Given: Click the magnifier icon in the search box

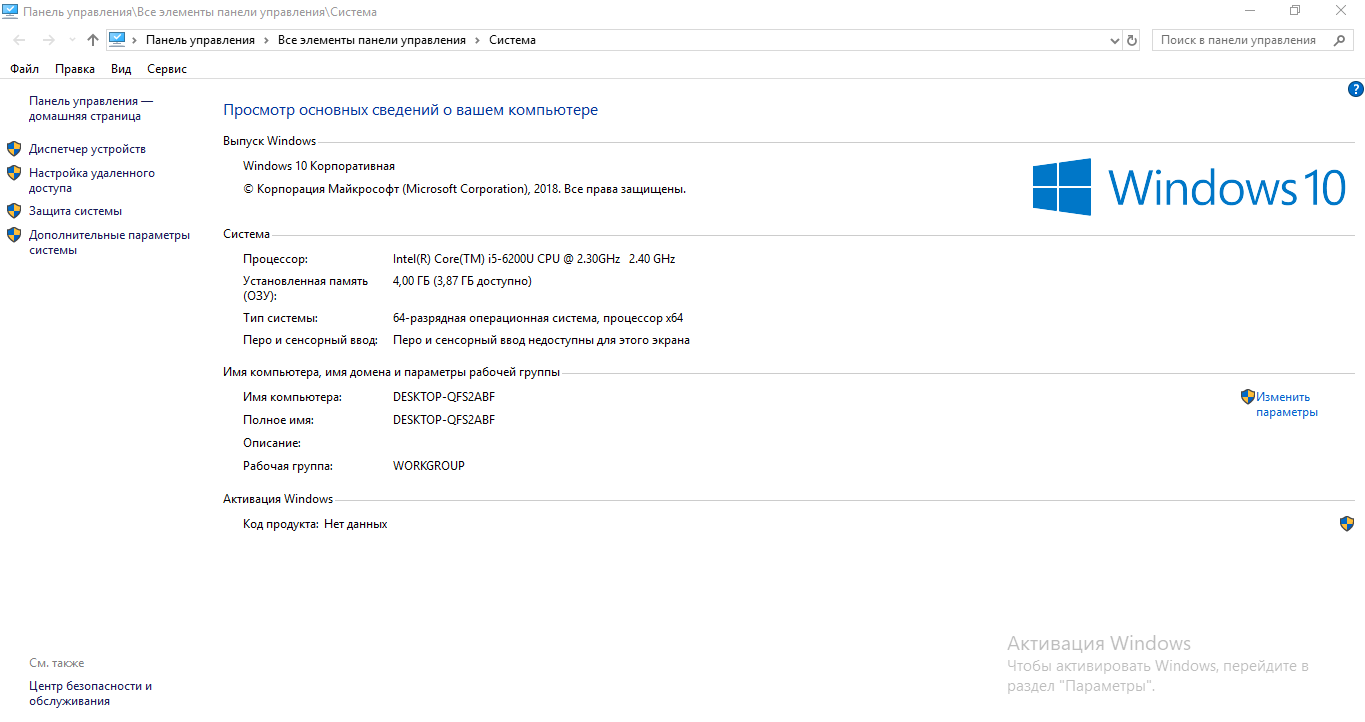Looking at the screenshot, I should pyautogui.click(x=1338, y=40).
